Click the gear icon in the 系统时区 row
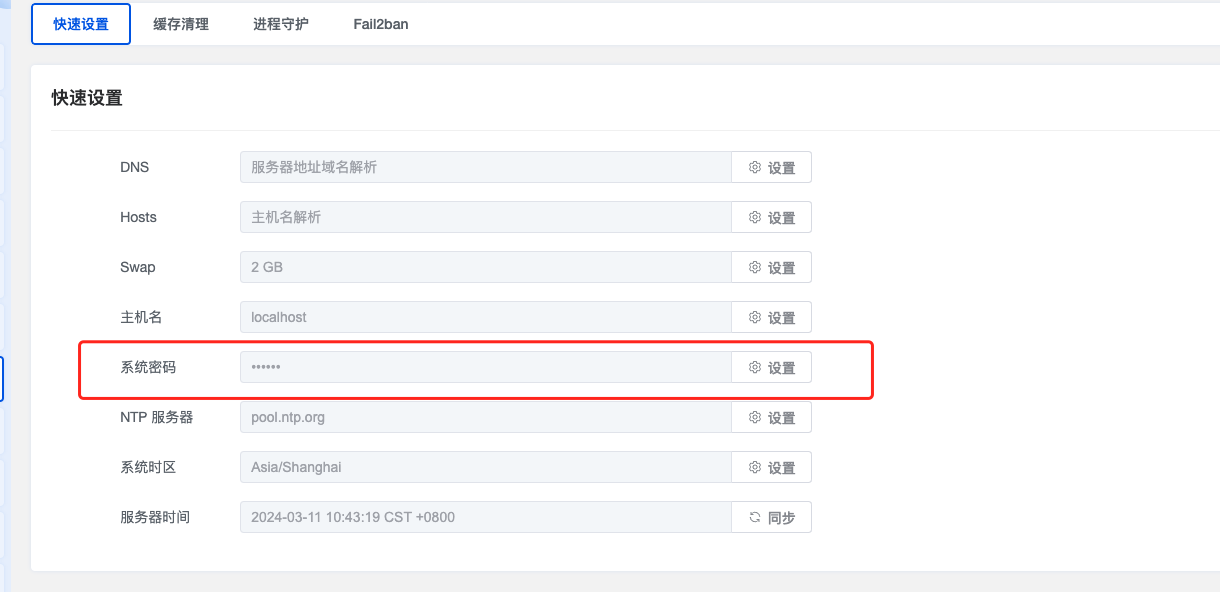Image resolution: width=1220 pixels, height=592 pixels. pyautogui.click(x=755, y=467)
